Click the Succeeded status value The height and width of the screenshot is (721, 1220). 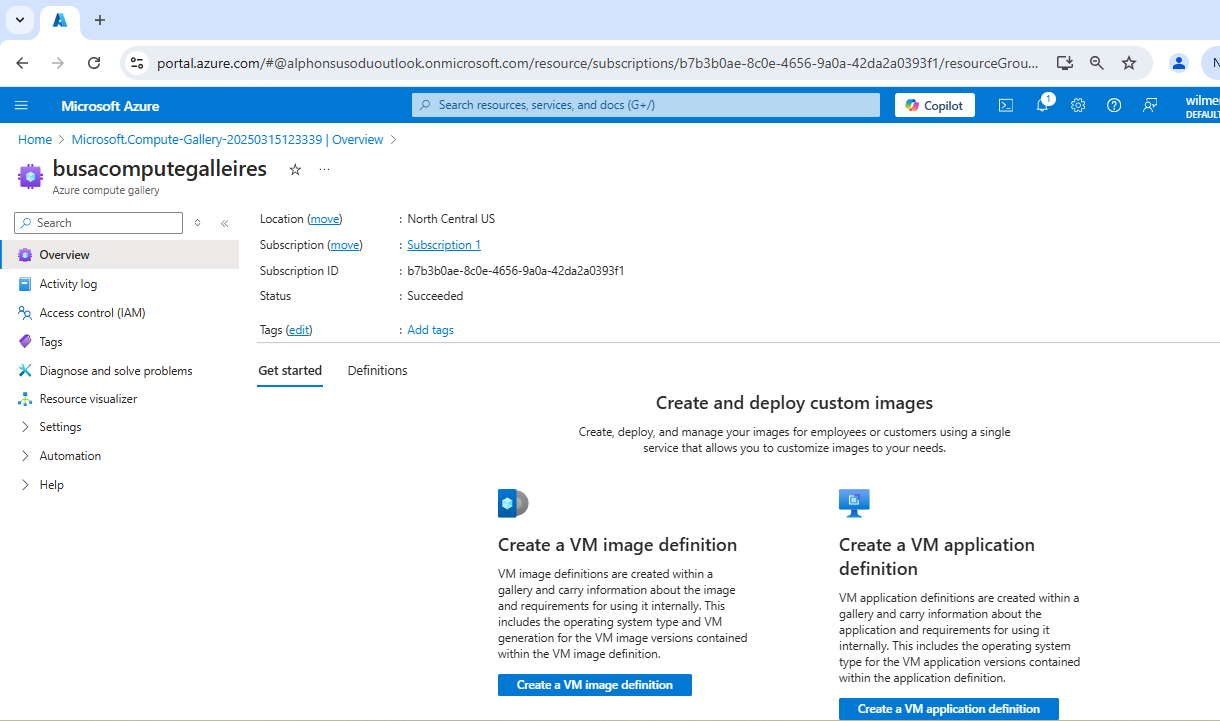[435, 296]
